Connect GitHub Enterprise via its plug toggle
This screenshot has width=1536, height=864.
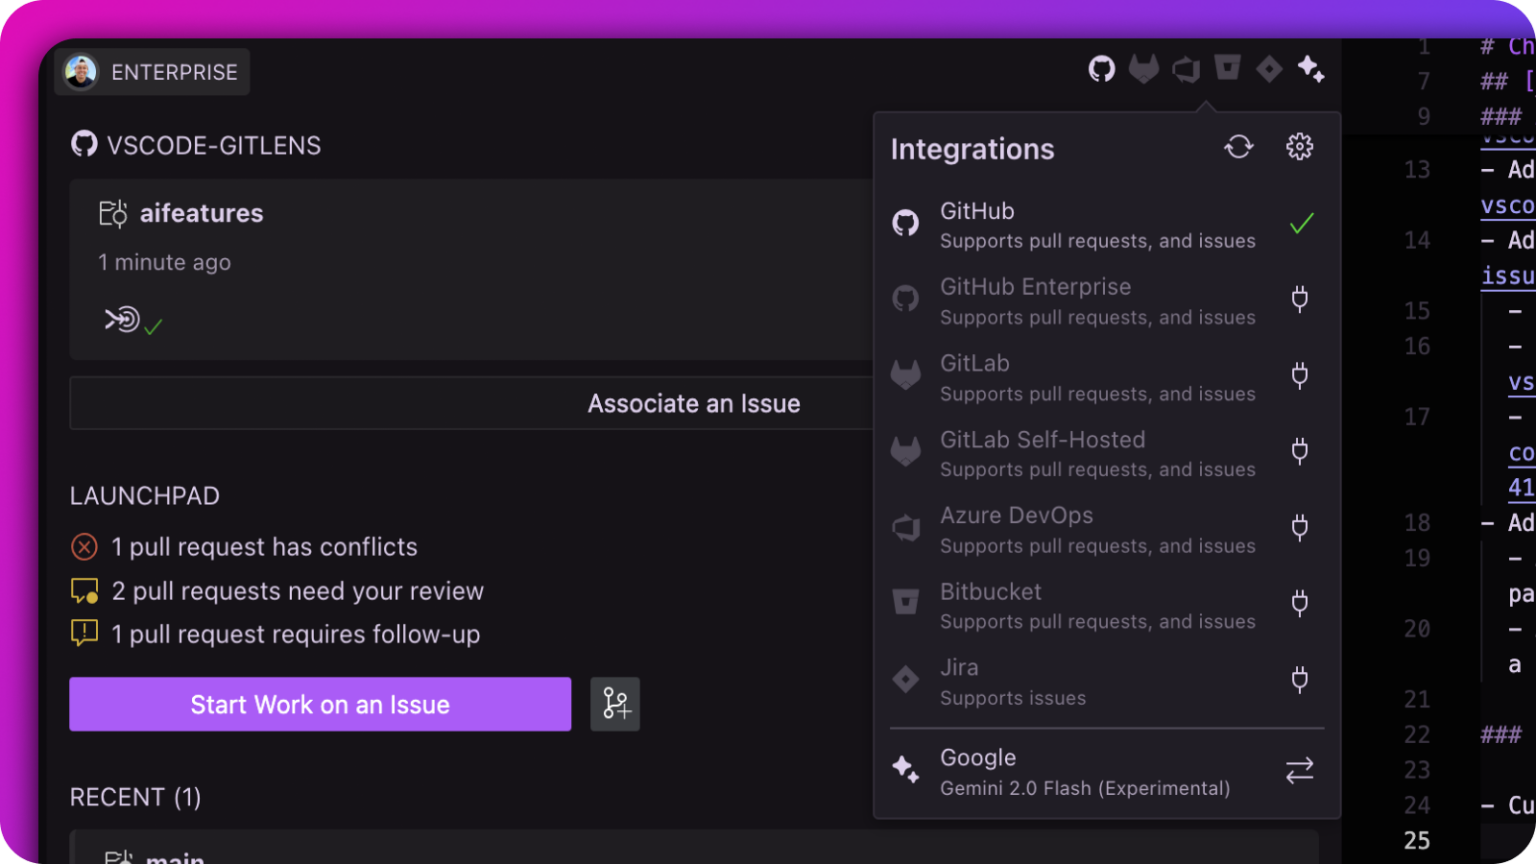click(1299, 299)
